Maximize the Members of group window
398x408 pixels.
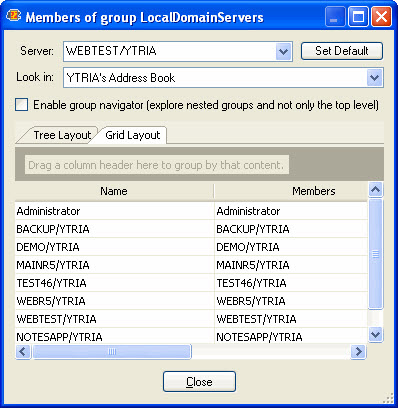pyautogui.click(x=359, y=17)
